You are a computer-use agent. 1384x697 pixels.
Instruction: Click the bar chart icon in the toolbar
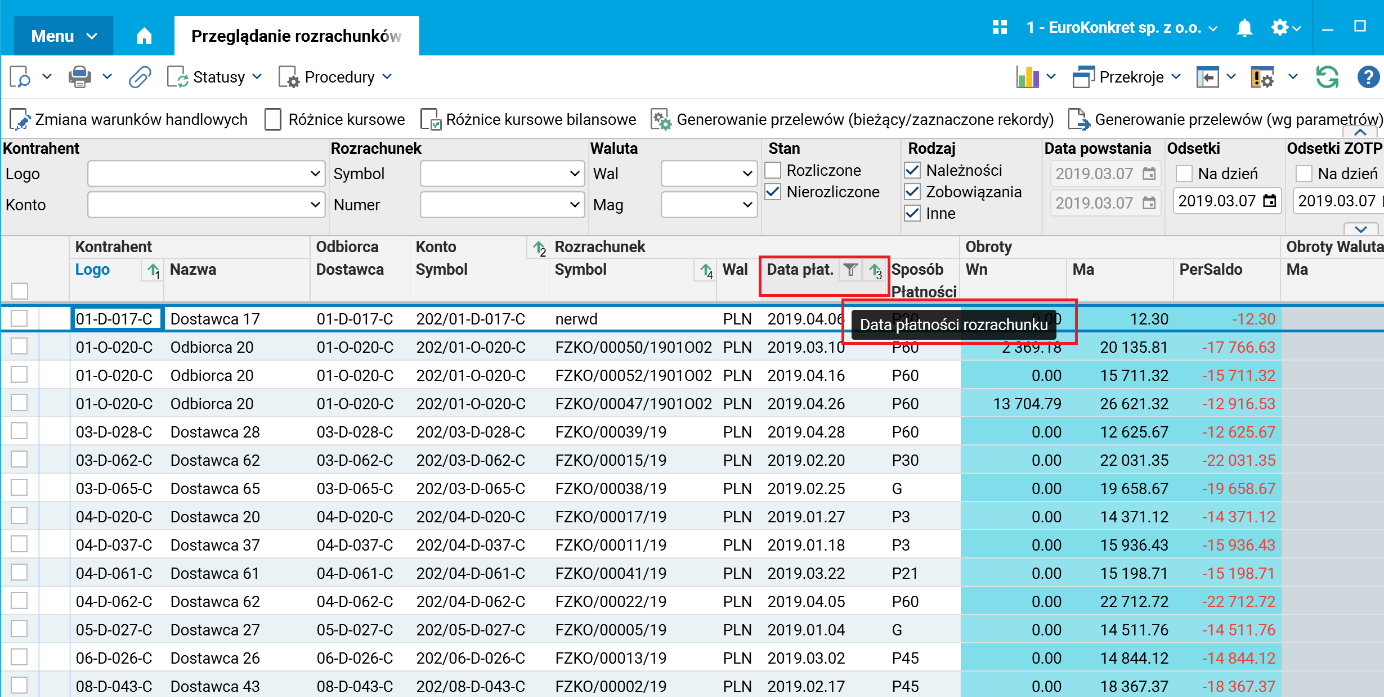[1027, 77]
